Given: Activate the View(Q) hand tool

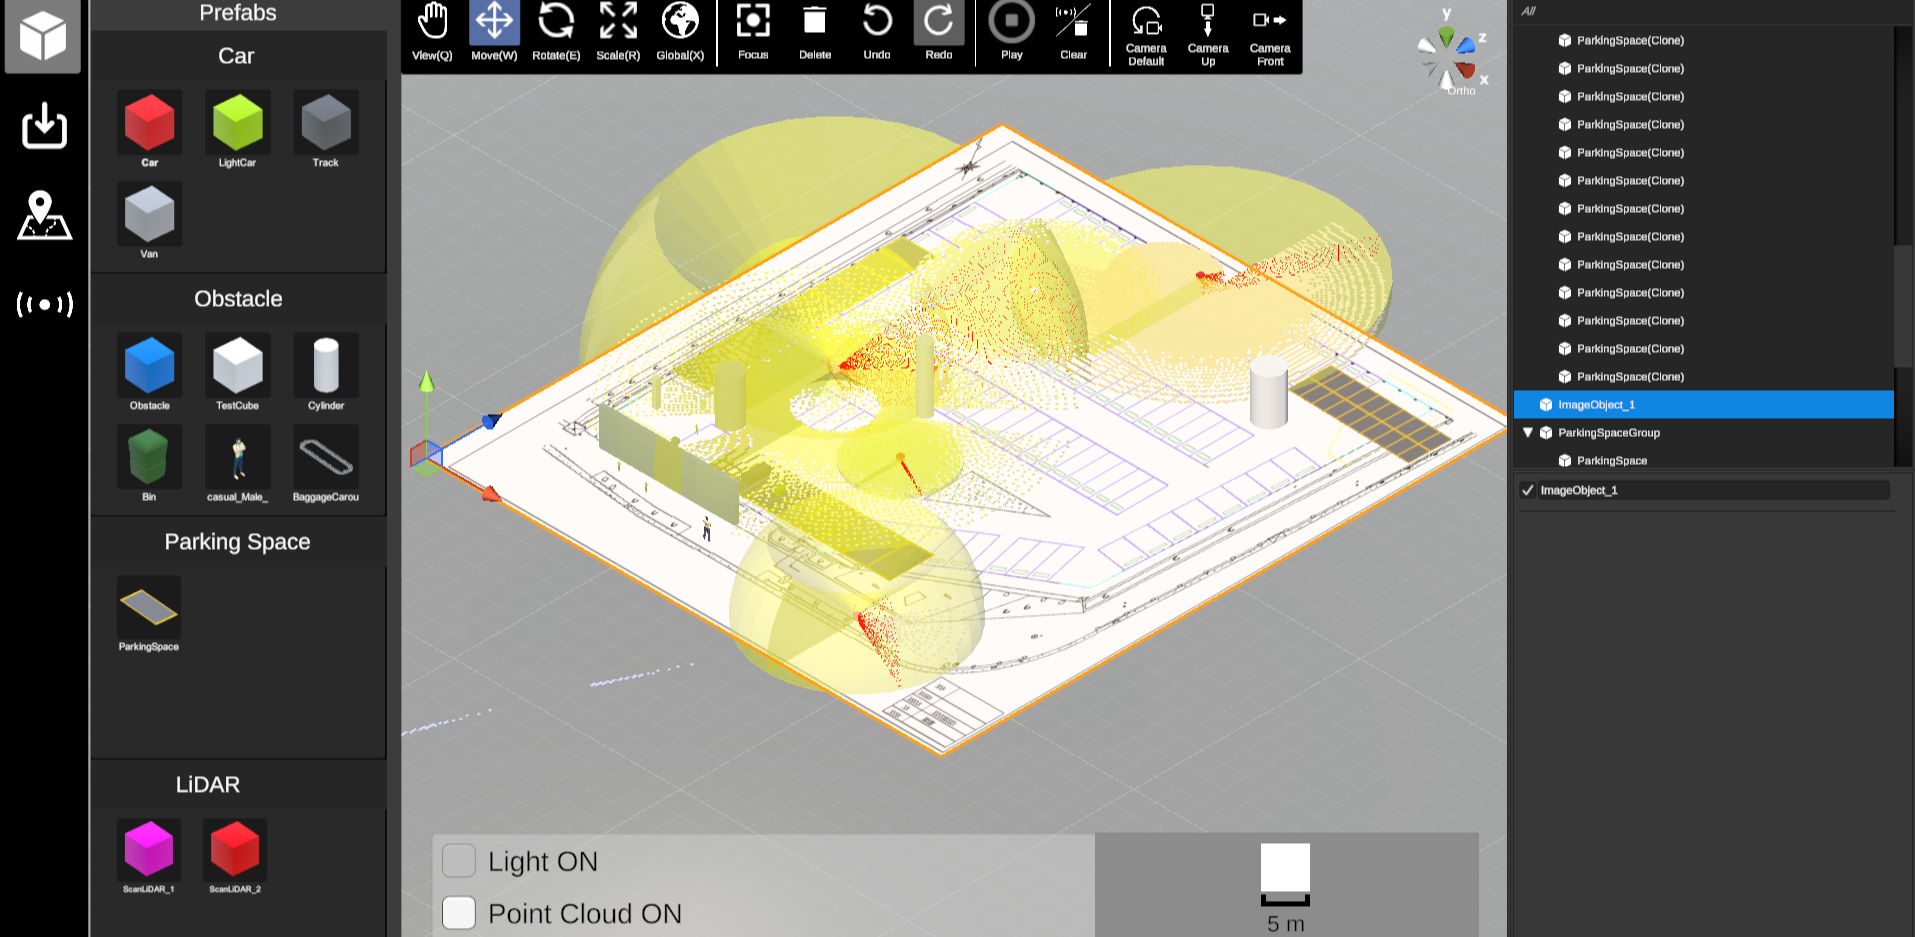Looking at the screenshot, I should tap(432, 32).
